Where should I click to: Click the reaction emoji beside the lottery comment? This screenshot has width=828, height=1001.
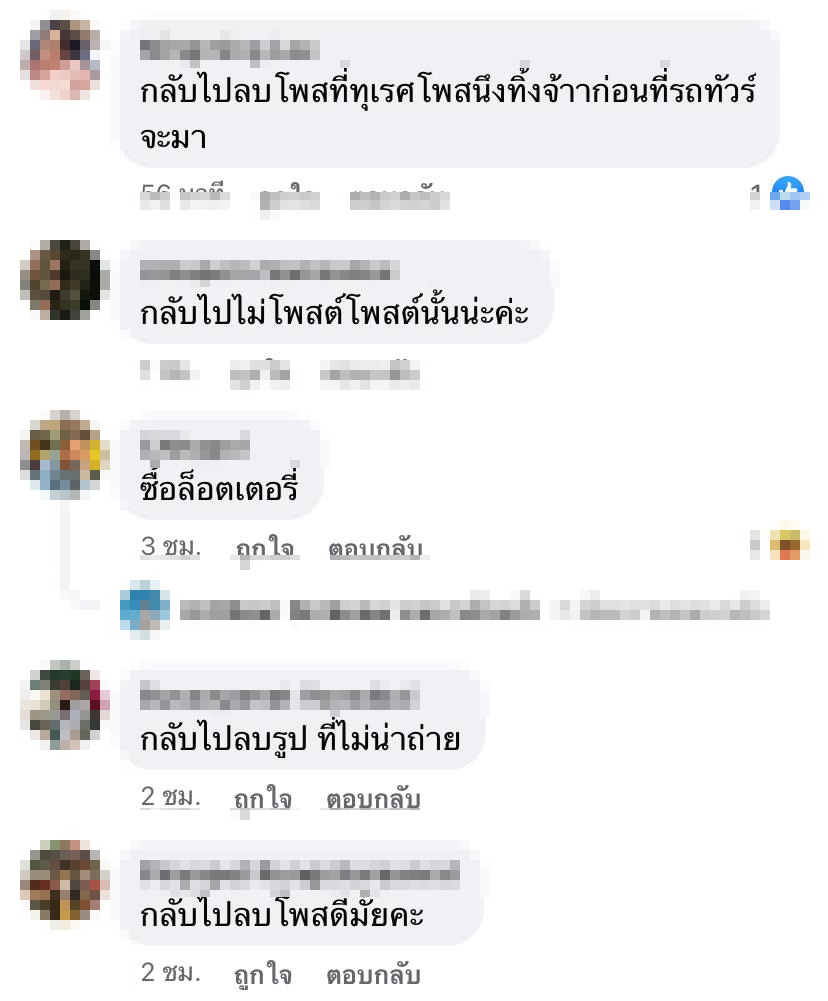click(x=789, y=545)
